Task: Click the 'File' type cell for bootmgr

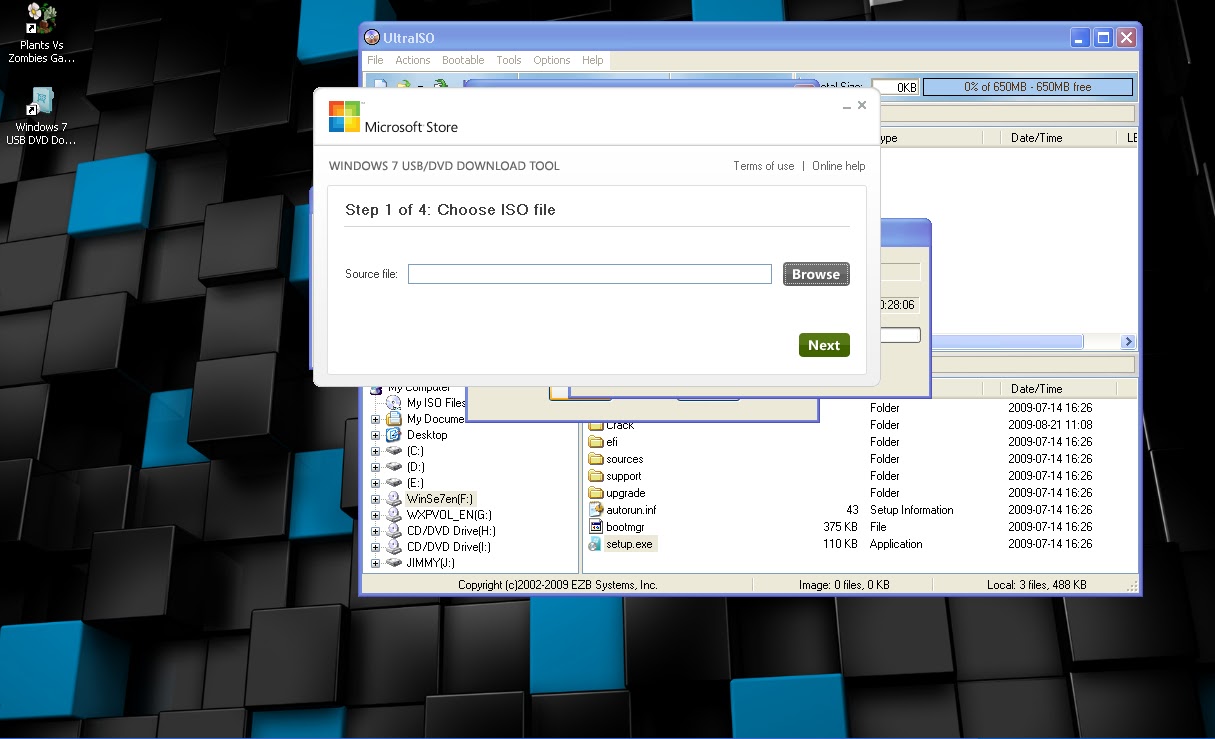Action: (879, 527)
